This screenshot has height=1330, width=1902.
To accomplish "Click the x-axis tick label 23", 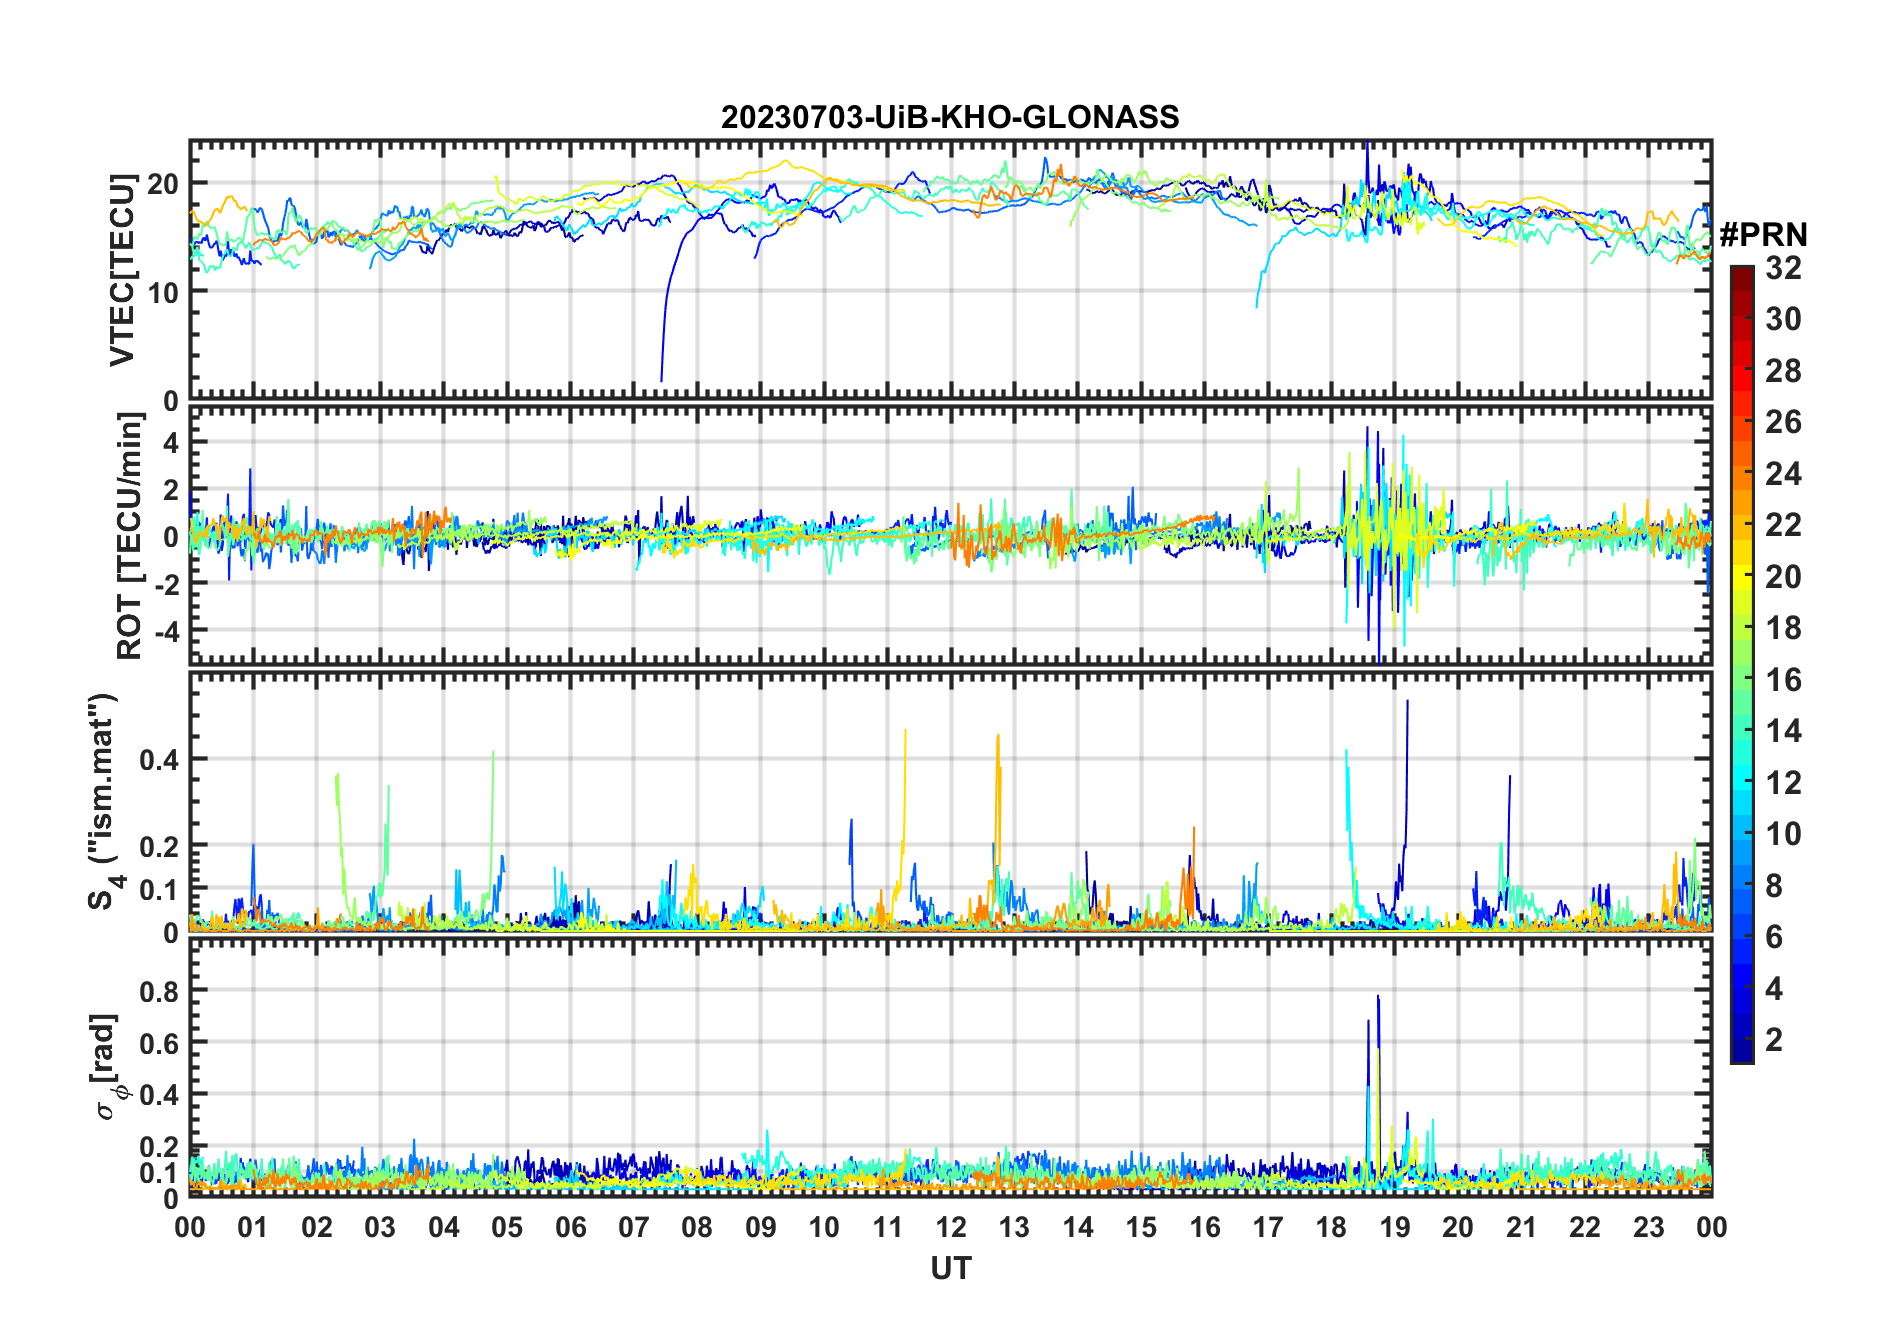I will tap(1649, 1227).
